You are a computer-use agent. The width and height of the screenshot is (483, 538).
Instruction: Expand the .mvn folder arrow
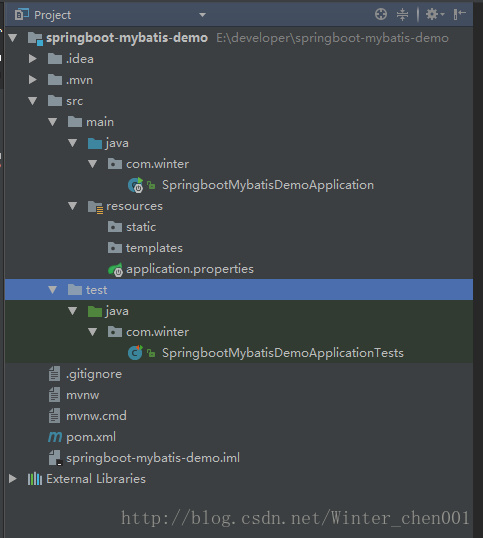(33, 80)
